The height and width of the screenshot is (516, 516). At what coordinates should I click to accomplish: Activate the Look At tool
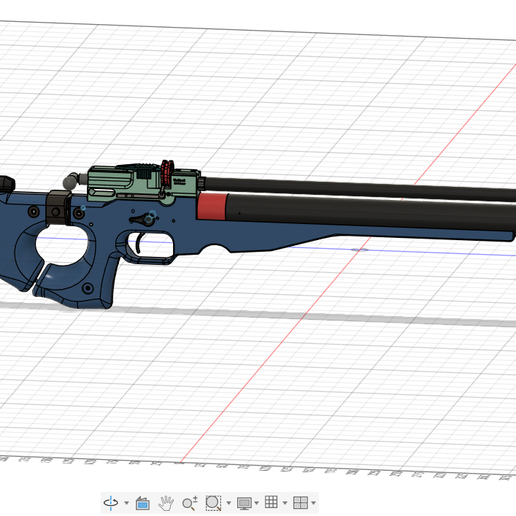[142, 503]
